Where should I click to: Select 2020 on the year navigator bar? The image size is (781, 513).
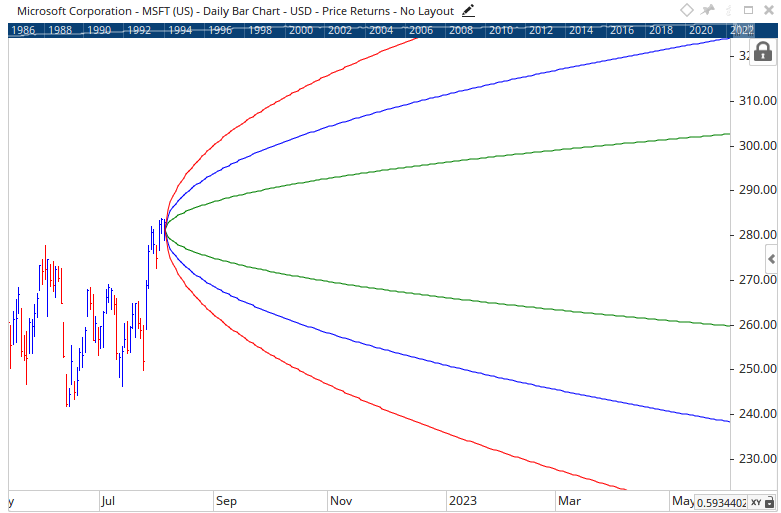pos(701,30)
